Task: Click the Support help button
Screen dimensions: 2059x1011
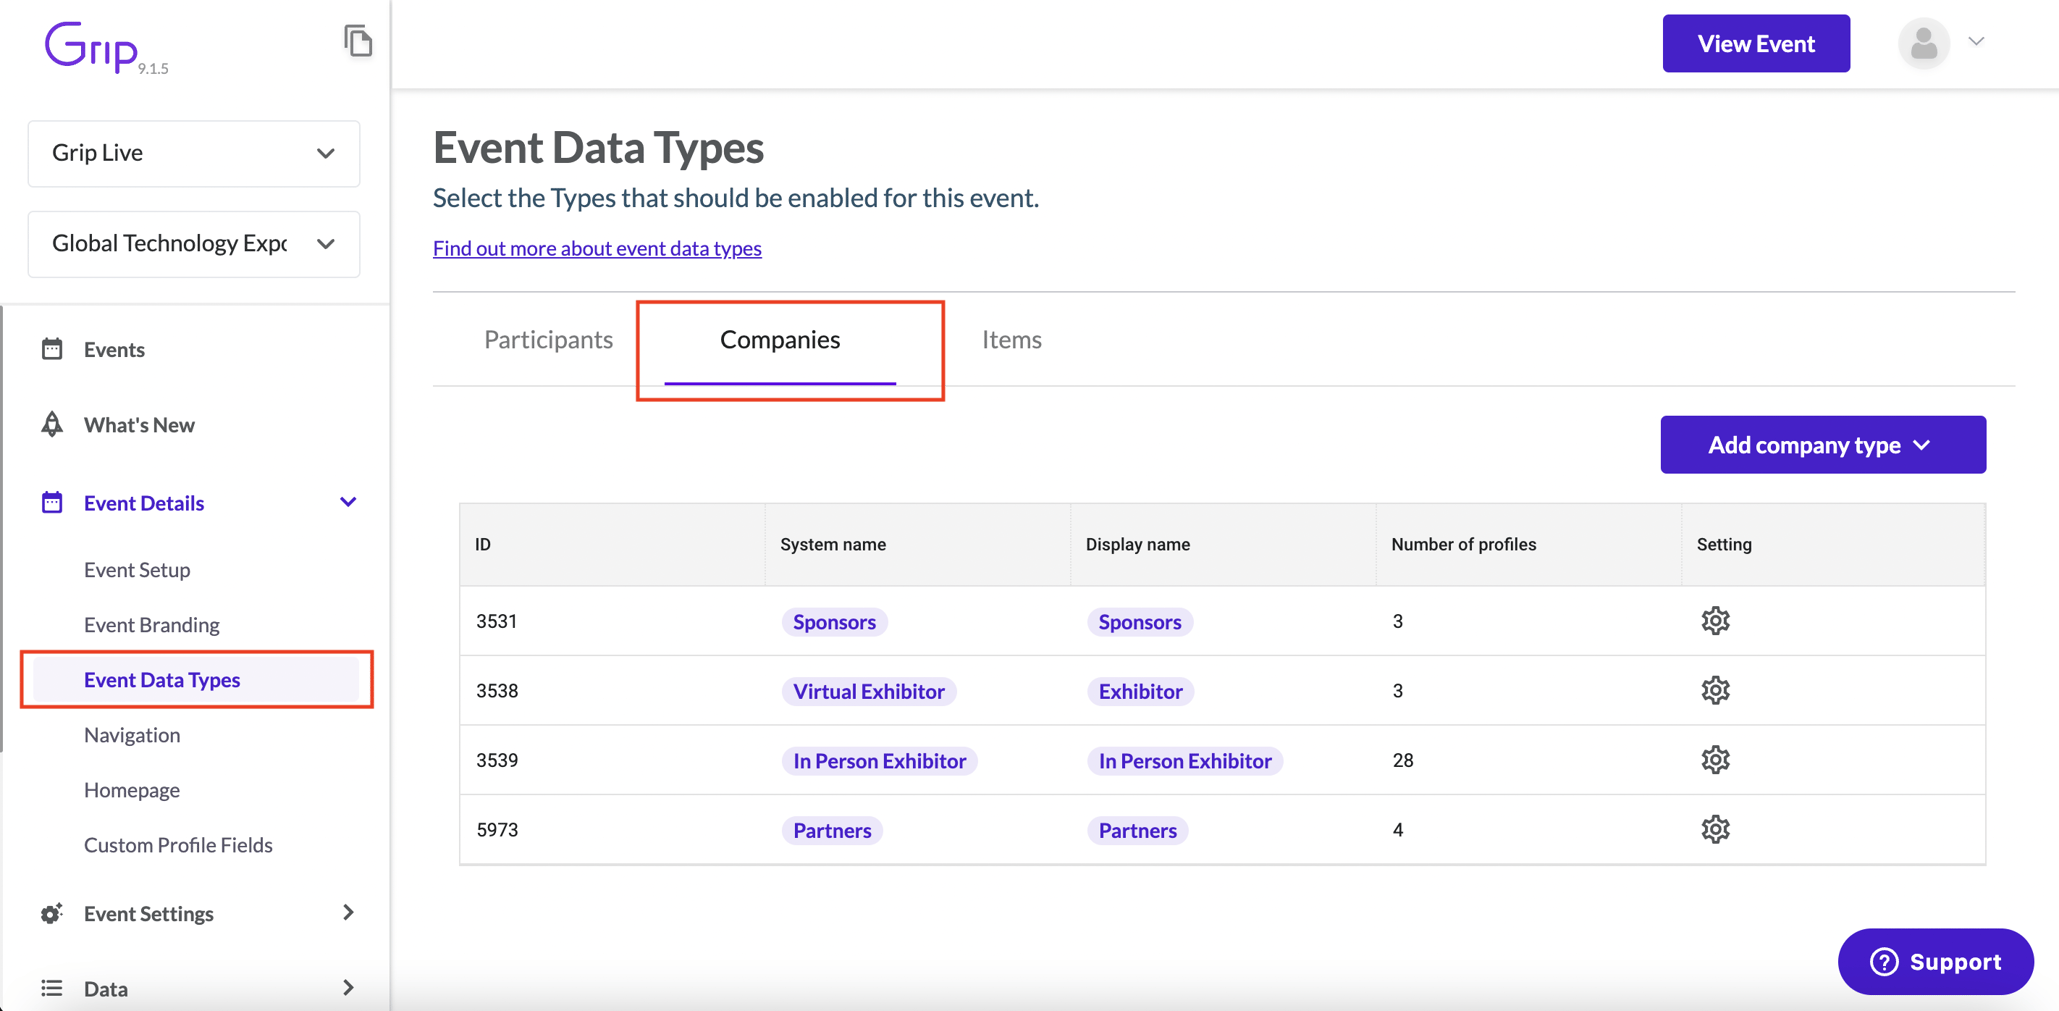Action: pos(1934,961)
